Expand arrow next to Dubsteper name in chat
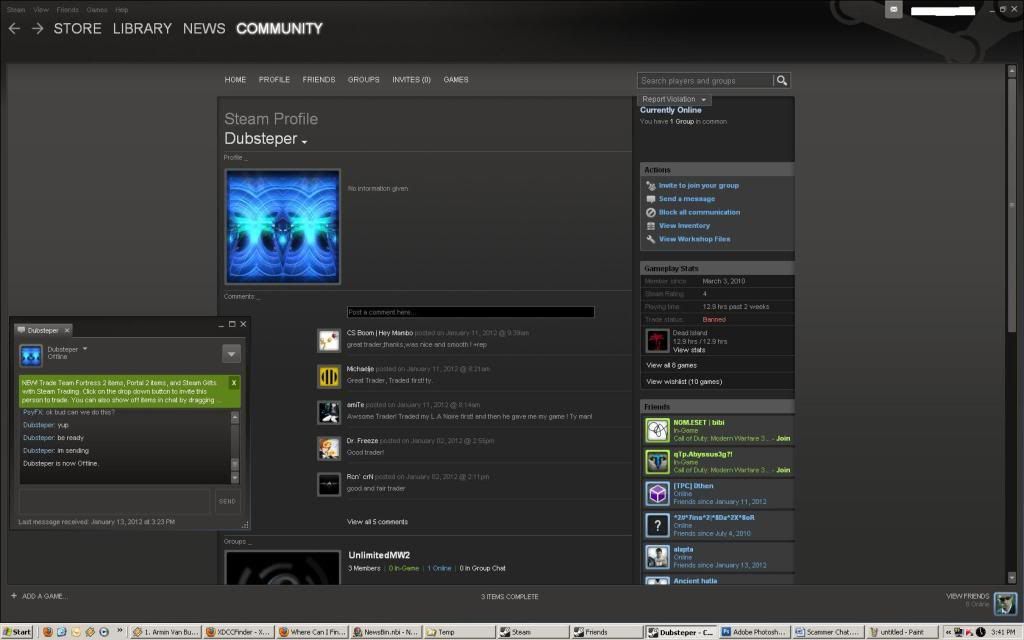 click(85, 349)
